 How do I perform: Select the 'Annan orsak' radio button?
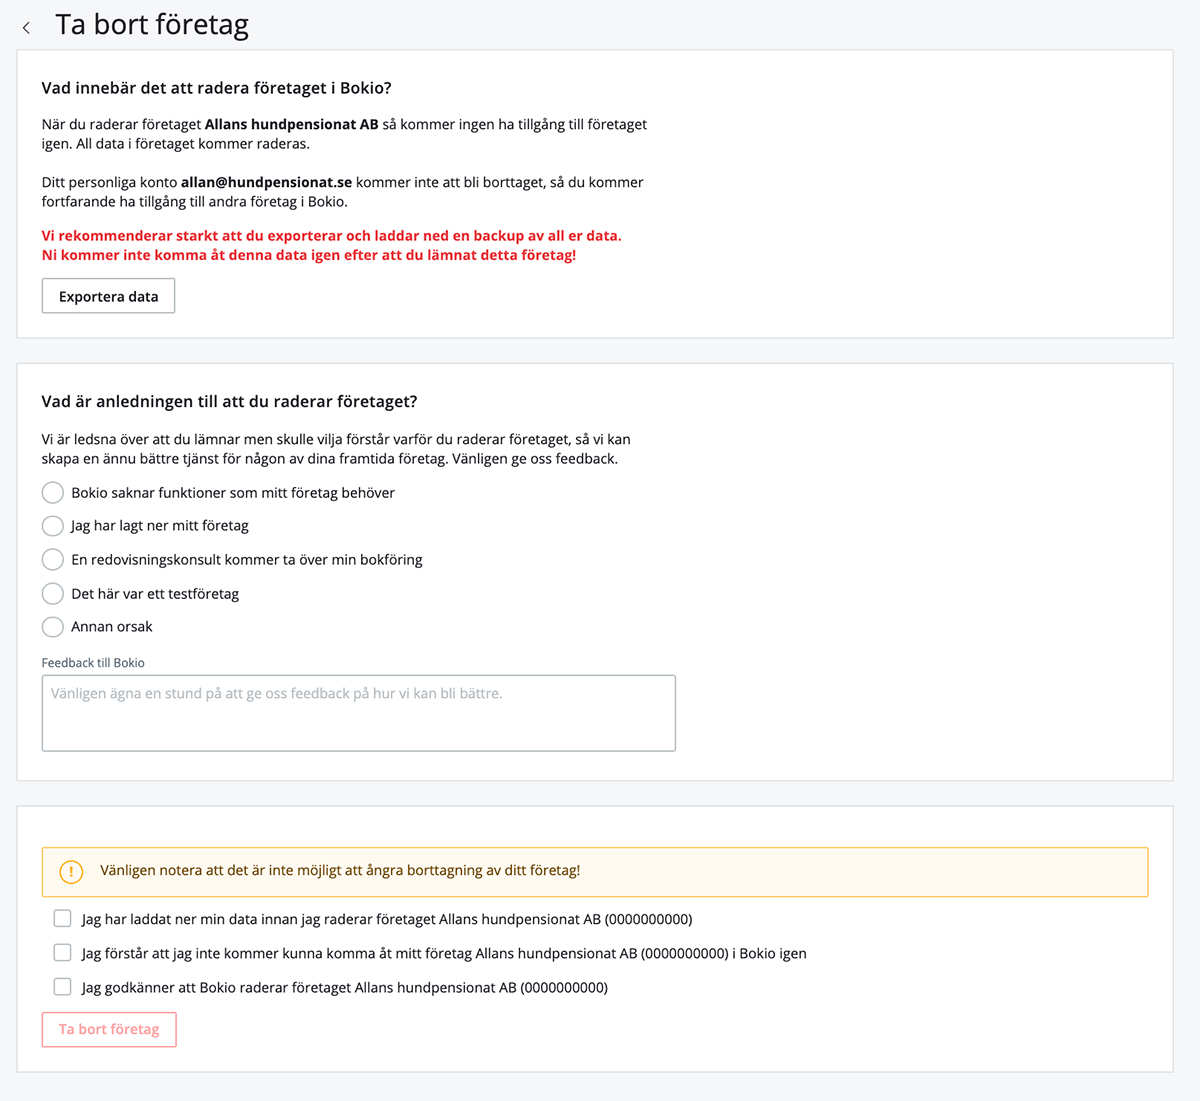point(53,627)
